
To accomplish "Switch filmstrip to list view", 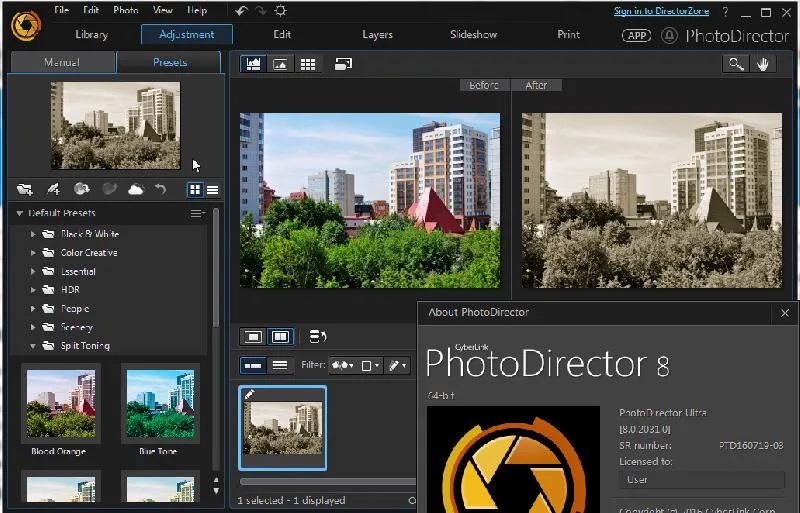I will [280, 365].
